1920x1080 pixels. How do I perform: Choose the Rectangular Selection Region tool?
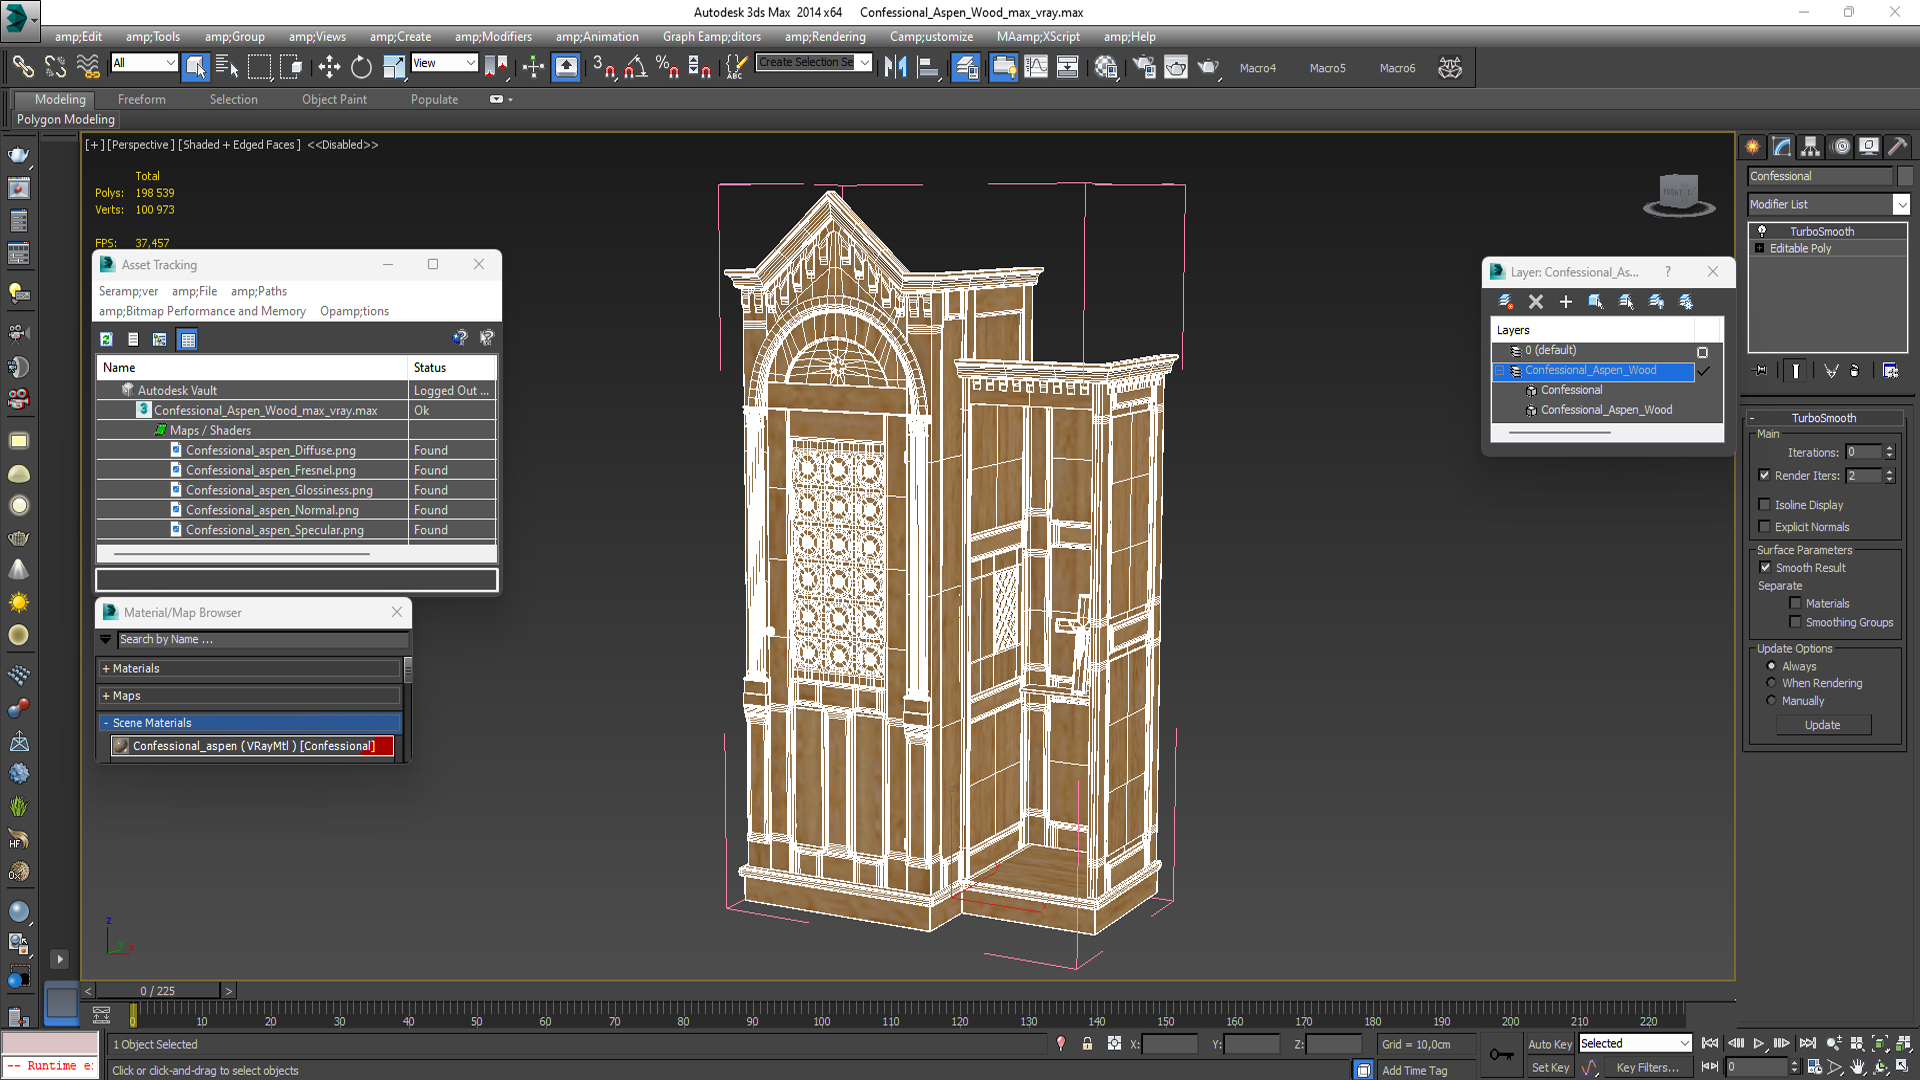point(259,67)
